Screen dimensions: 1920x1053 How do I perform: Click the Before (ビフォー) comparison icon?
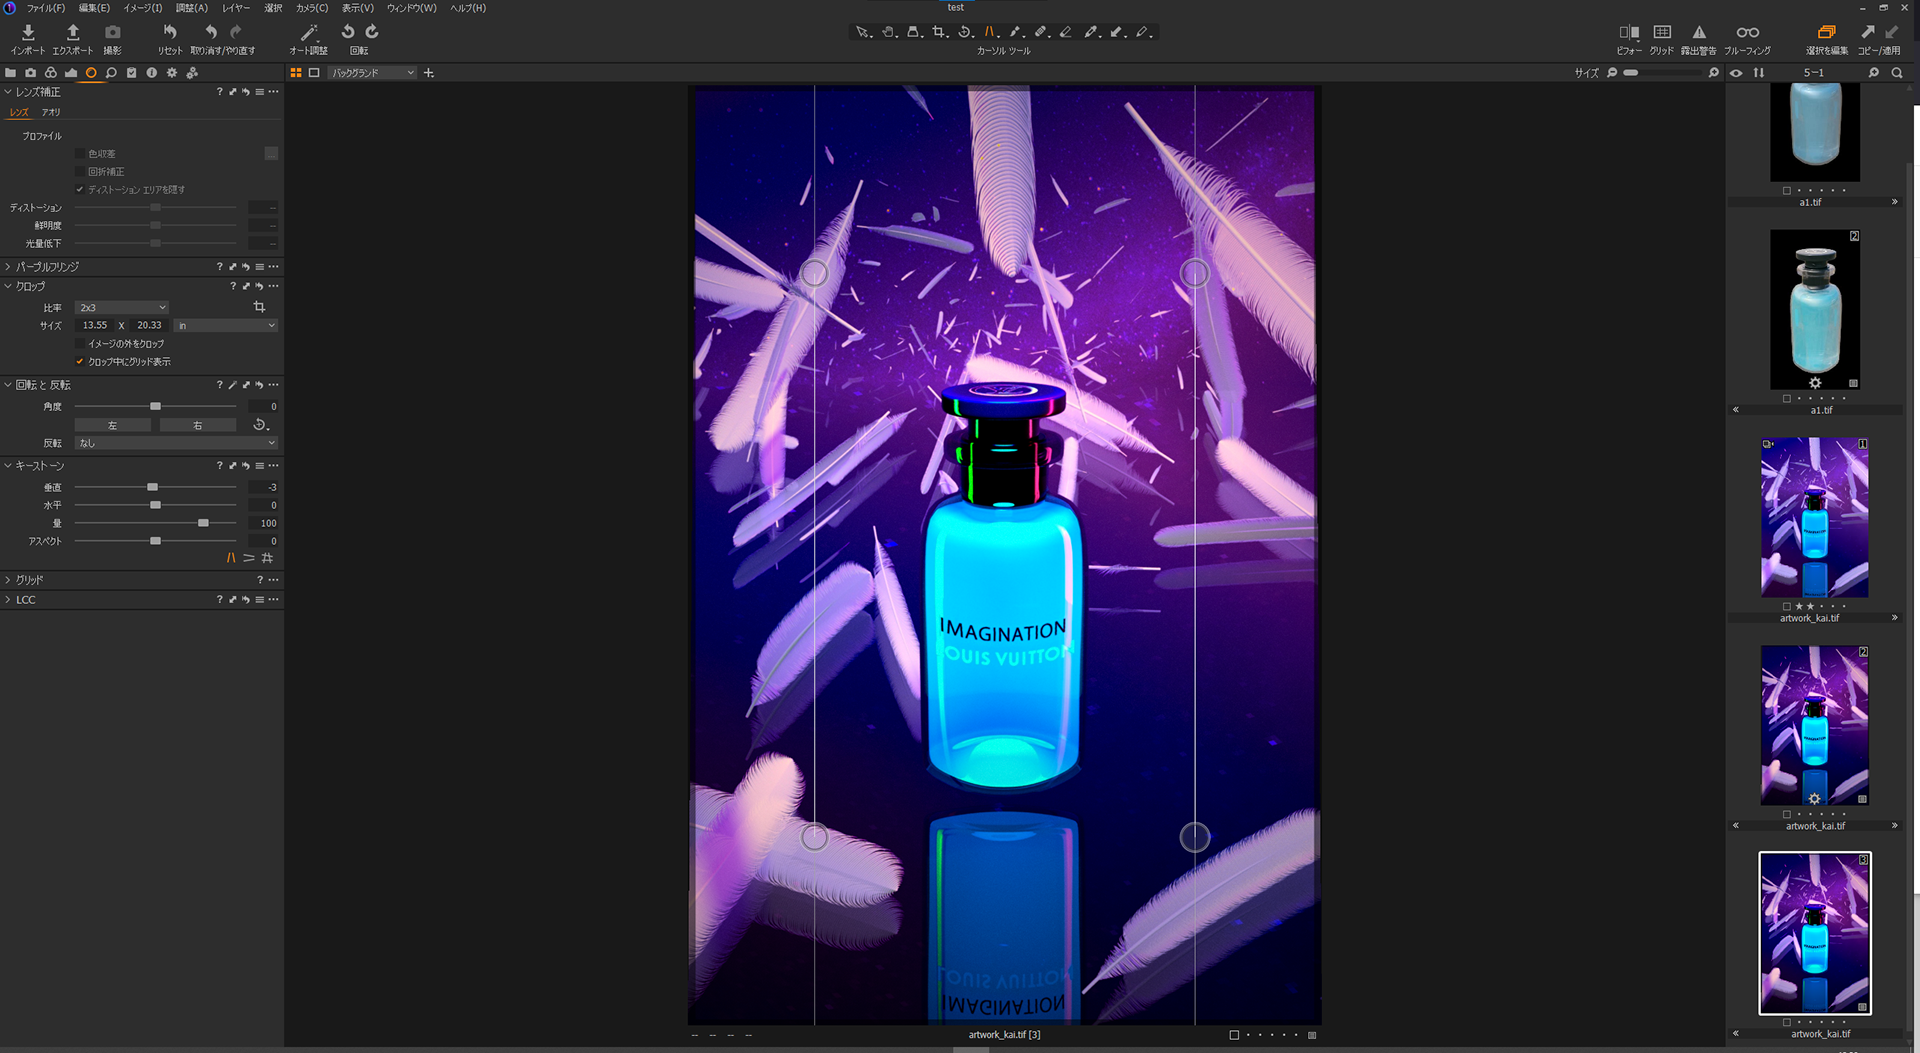coord(1628,33)
